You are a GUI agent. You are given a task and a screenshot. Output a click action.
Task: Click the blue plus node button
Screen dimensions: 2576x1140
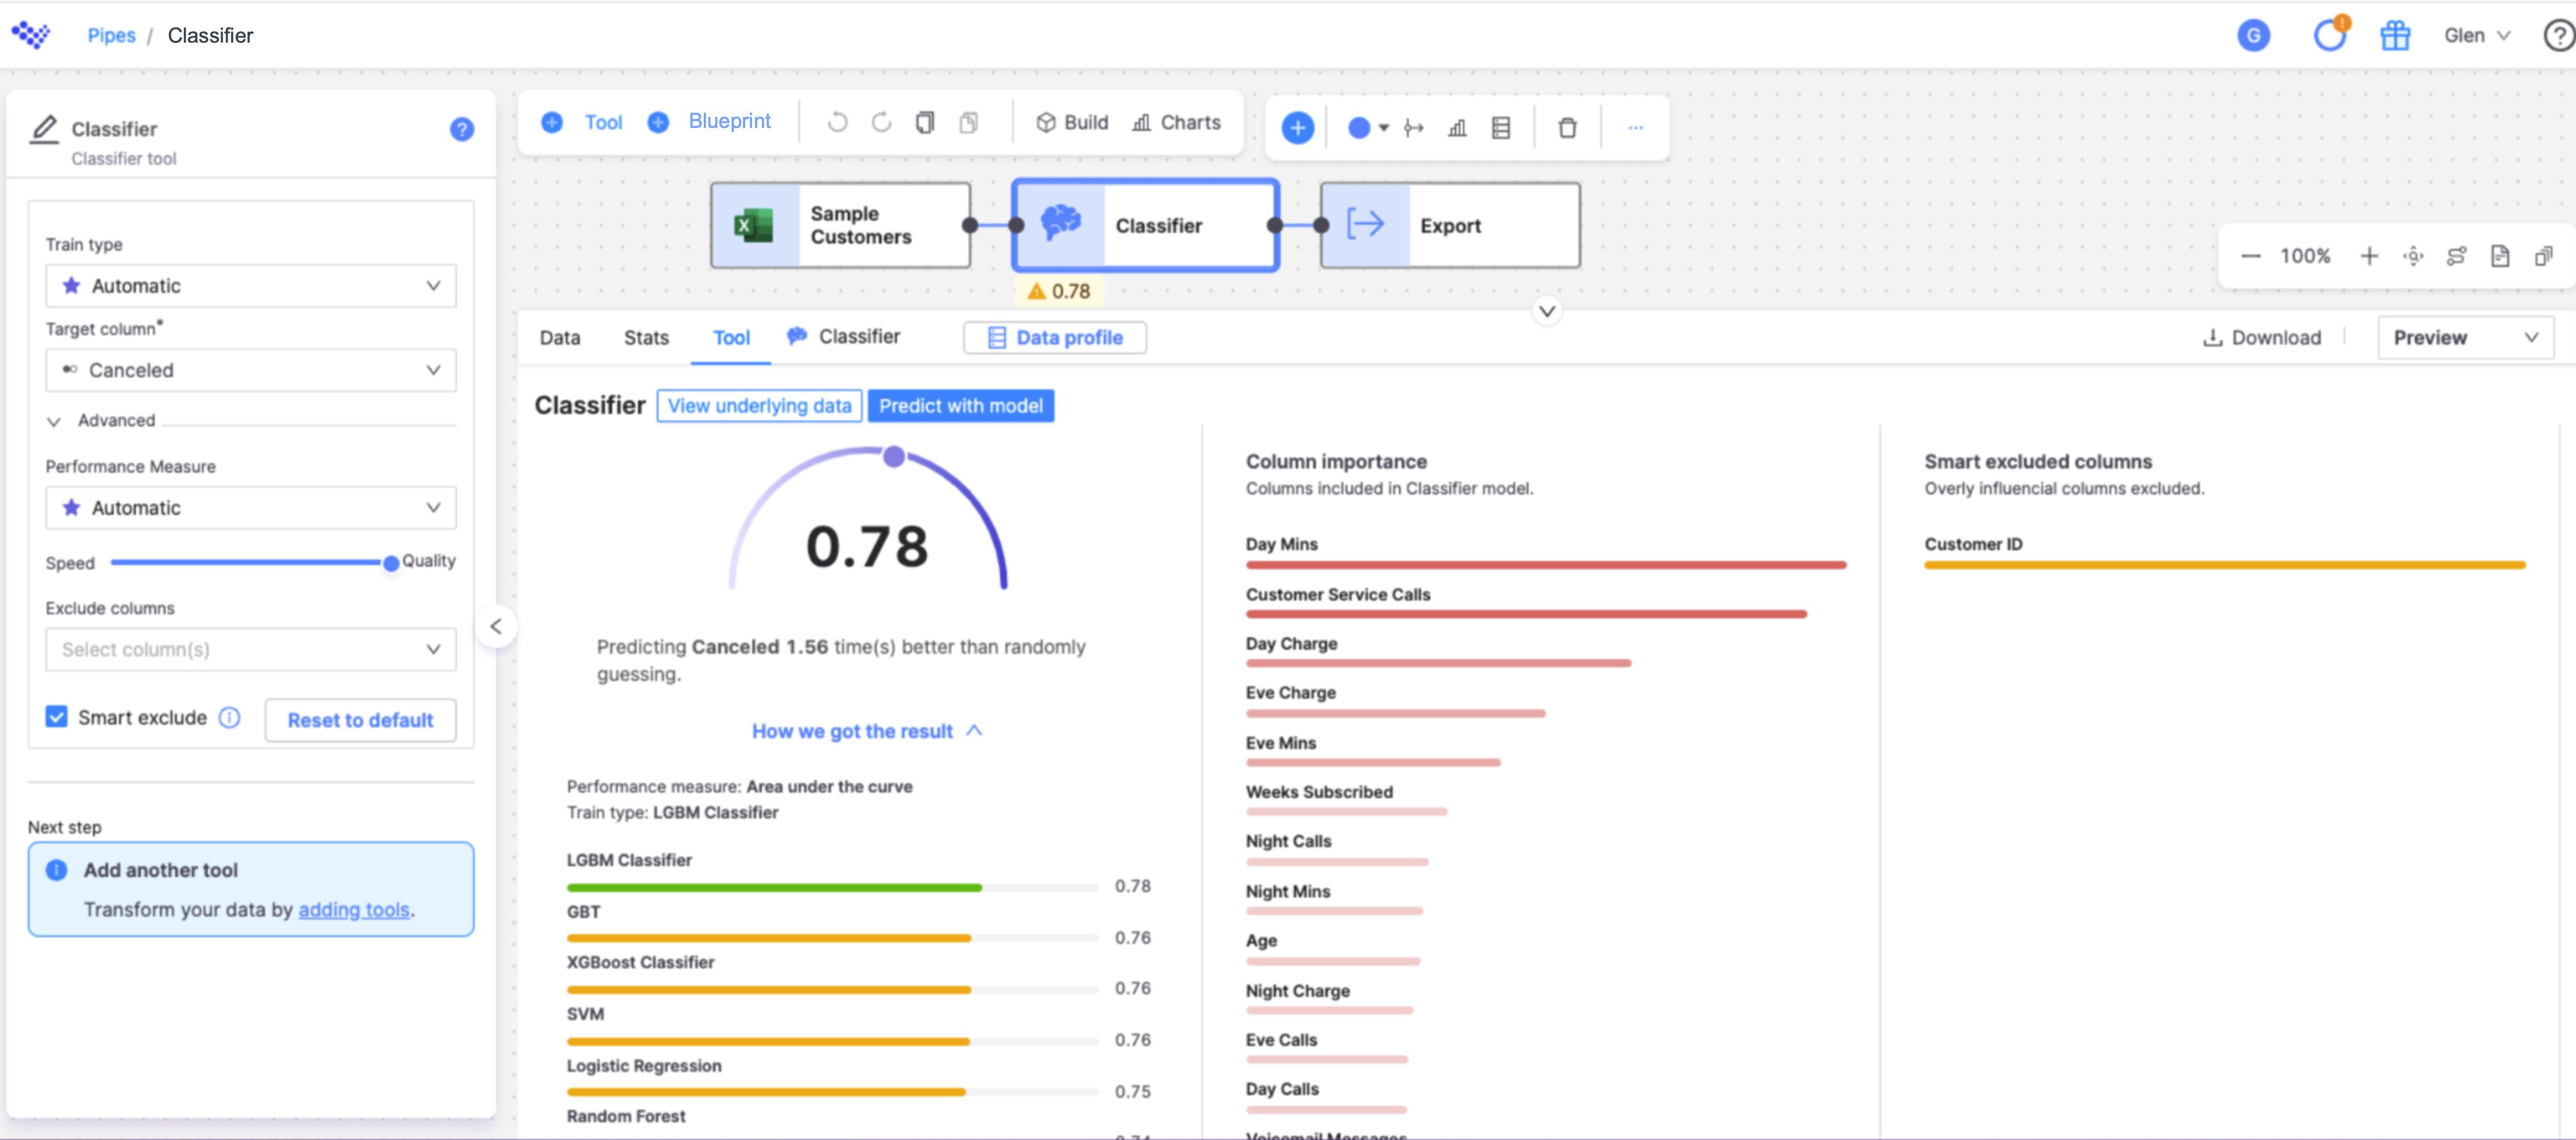click(1297, 128)
